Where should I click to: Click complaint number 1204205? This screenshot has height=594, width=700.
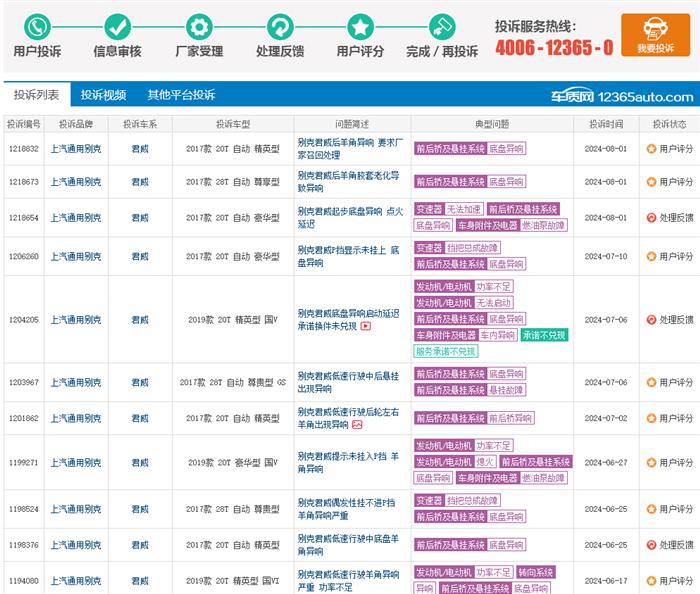(x=24, y=320)
